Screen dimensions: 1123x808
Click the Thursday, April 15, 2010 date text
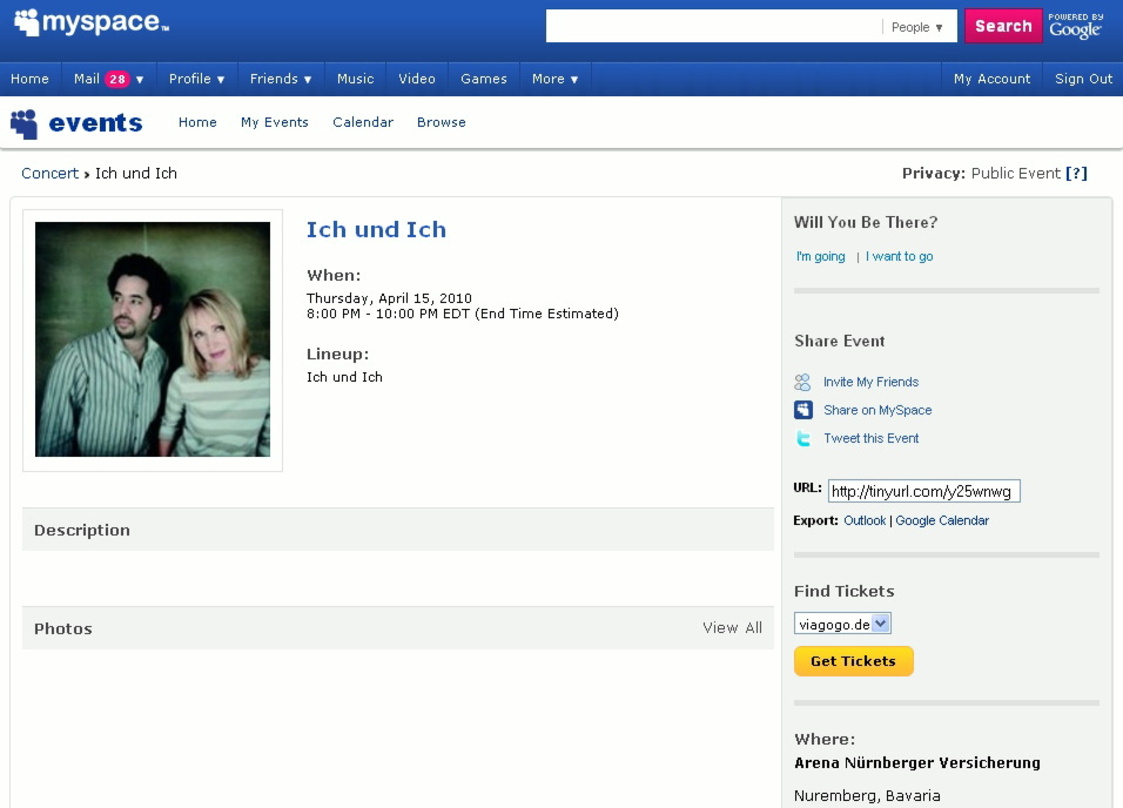[389, 298]
